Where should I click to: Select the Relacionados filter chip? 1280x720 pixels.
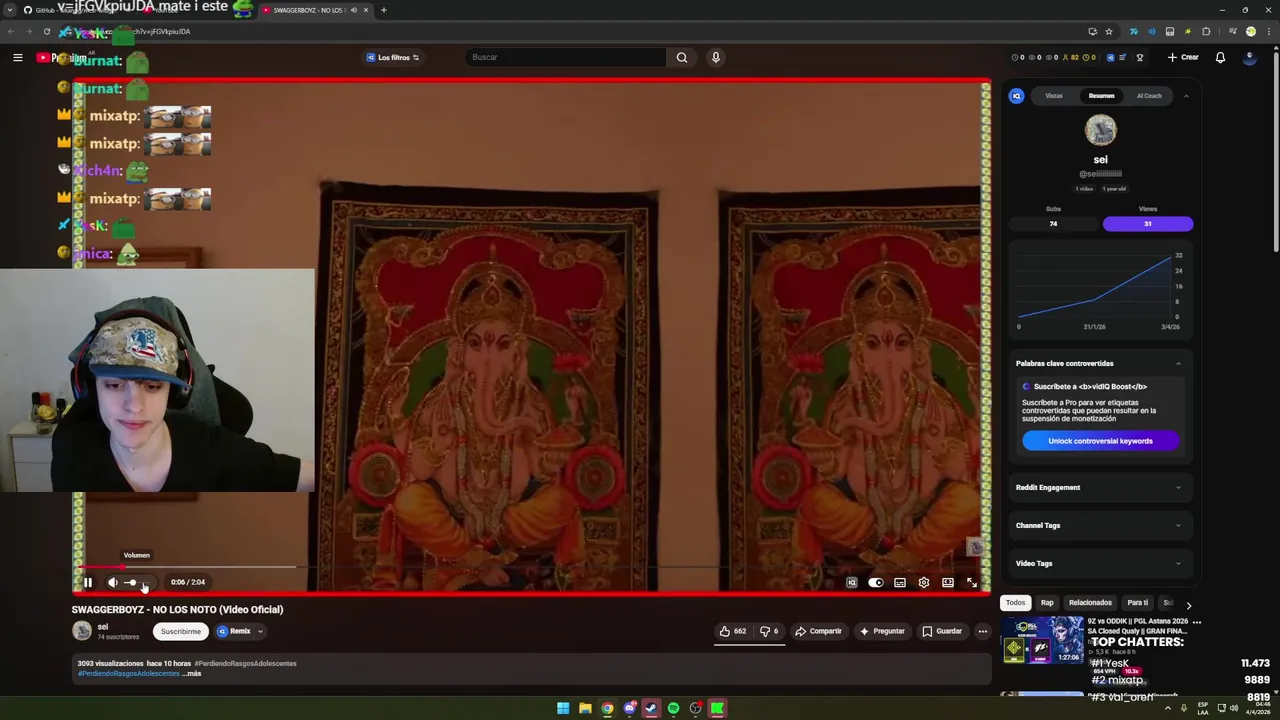1090,603
